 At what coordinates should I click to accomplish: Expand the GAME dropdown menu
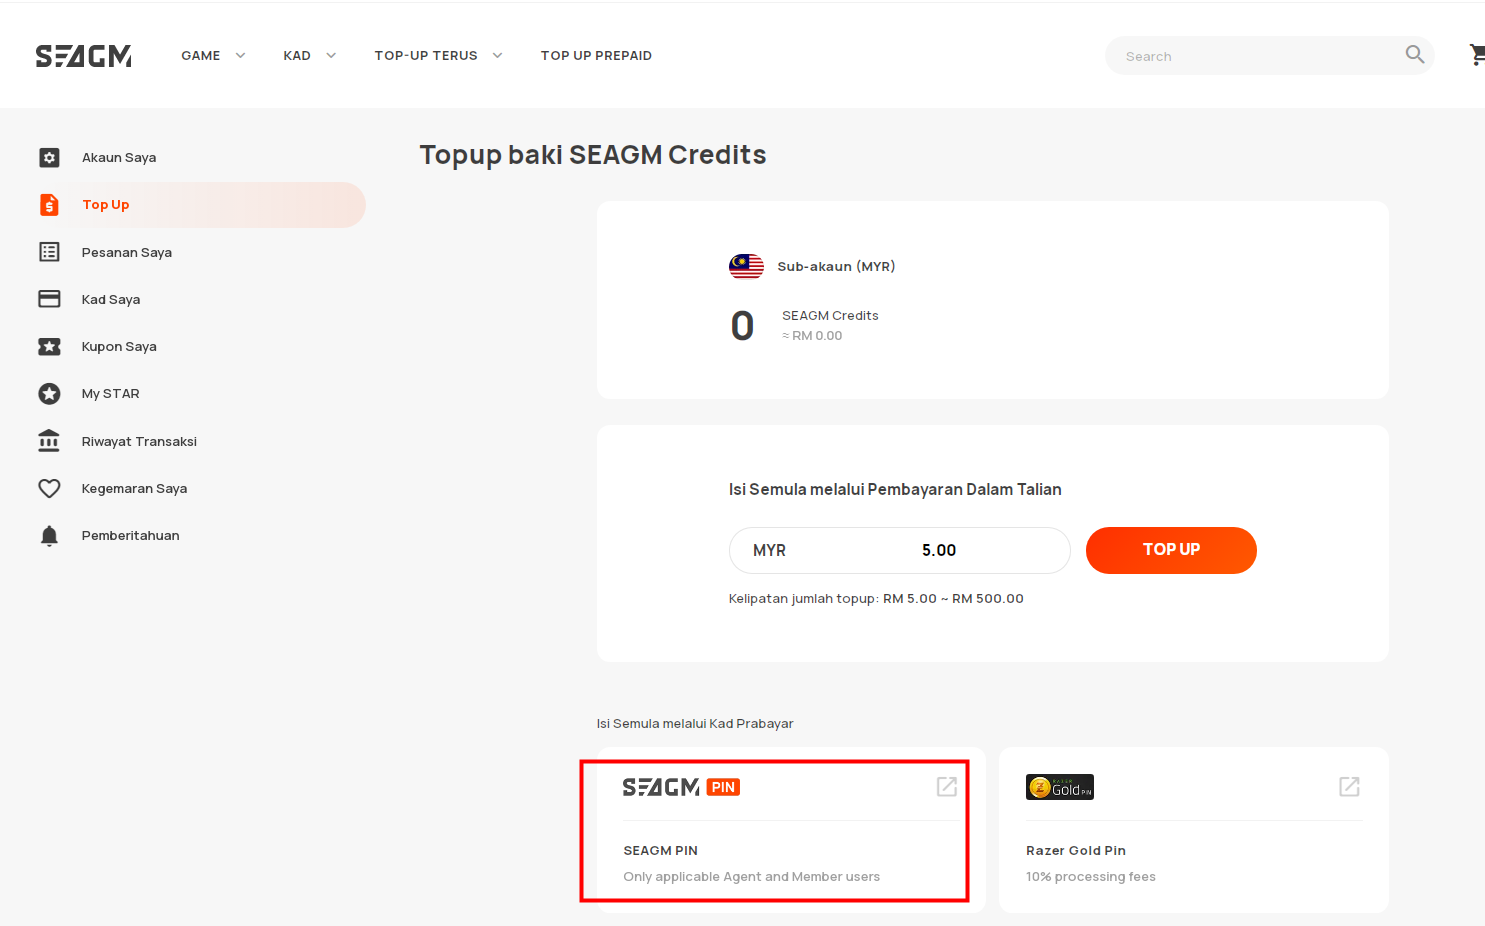[x=213, y=56]
